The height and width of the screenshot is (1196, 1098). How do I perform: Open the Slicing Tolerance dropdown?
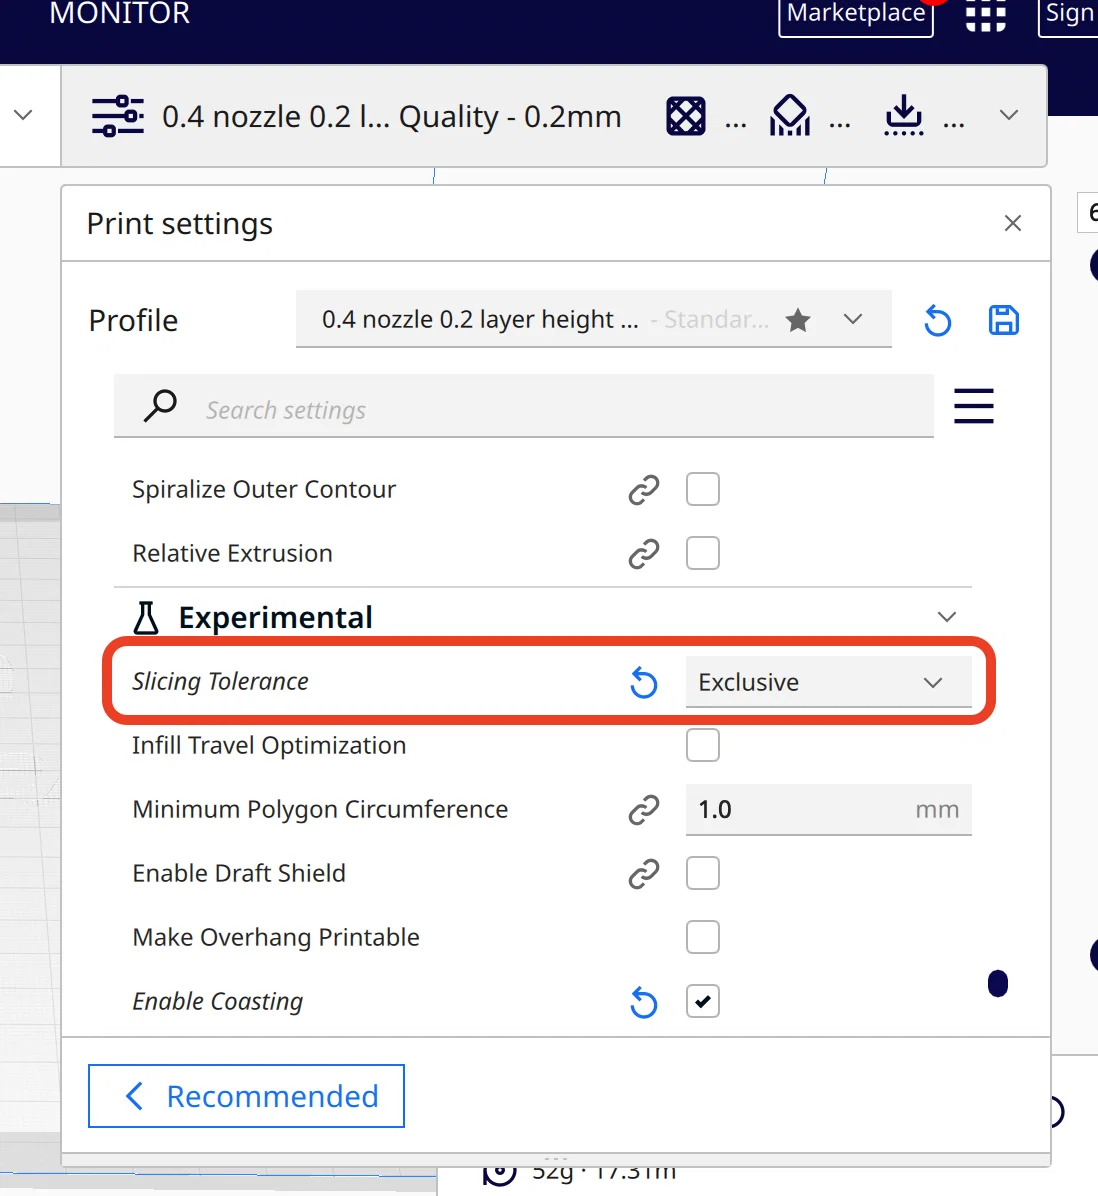click(x=828, y=683)
